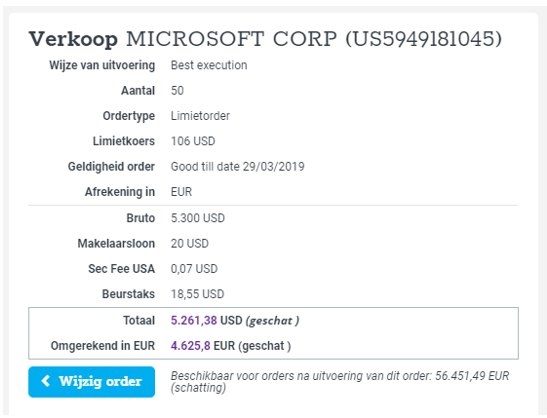The height and width of the screenshot is (418, 547).
Task: Click the Sec Fee USA 0,07 USD value
Action: (x=194, y=269)
